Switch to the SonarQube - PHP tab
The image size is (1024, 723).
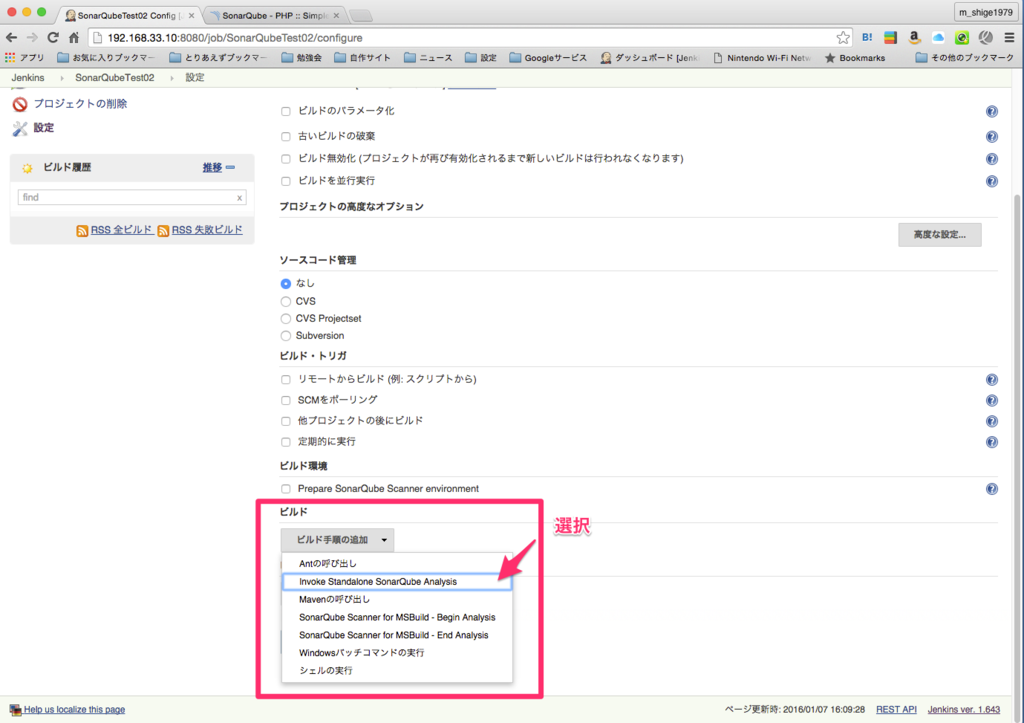(276, 15)
